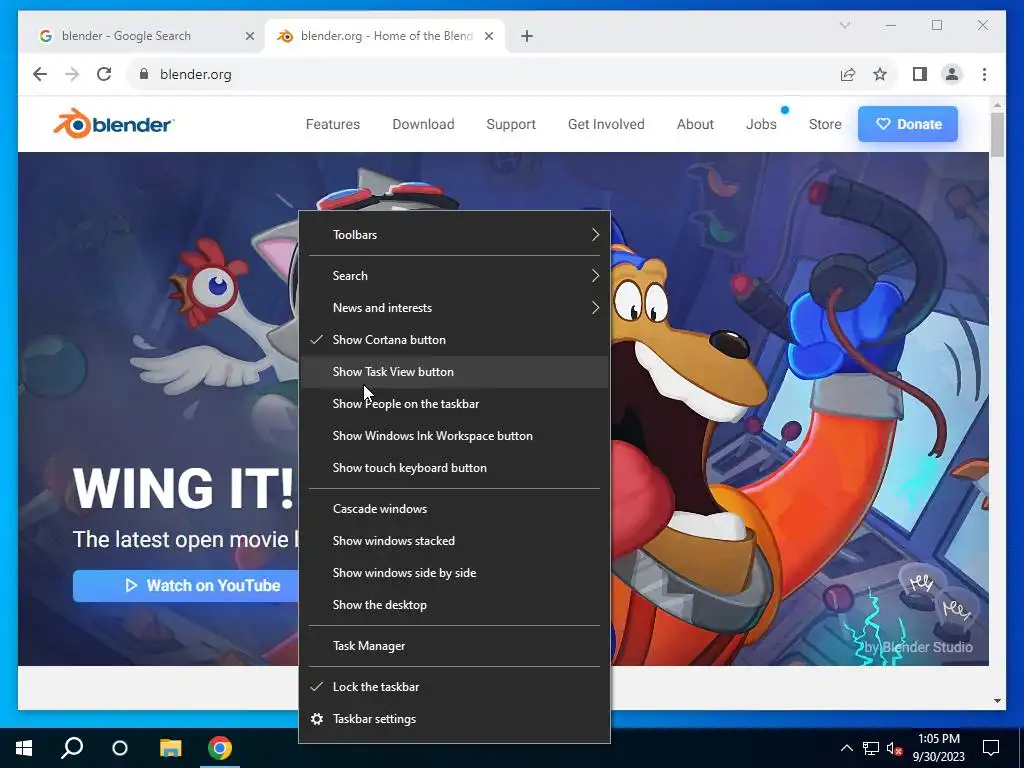Close the blender Google Search tab
This screenshot has width=1024, height=768.
tap(249, 36)
